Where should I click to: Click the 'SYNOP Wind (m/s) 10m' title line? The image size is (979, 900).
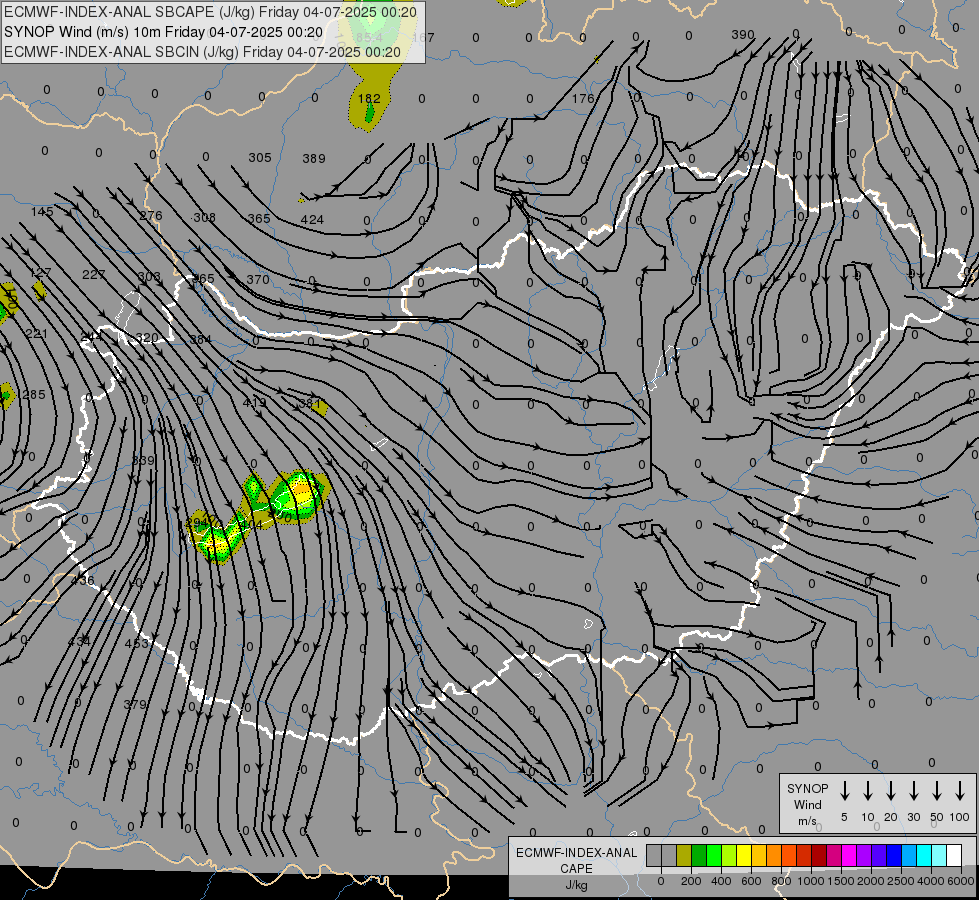click(164, 32)
